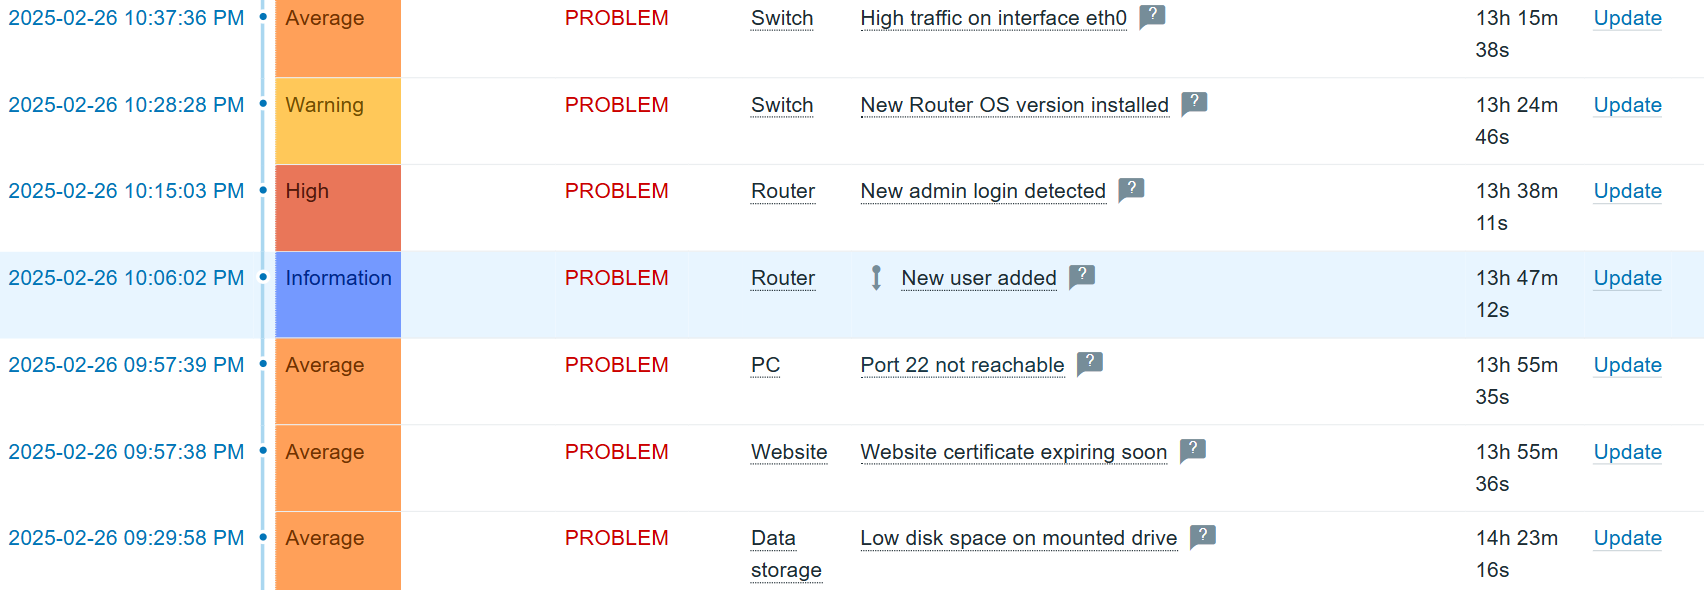Click help icon beside High traffic on eth0

pyautogui.click(x=1152, y=16)
